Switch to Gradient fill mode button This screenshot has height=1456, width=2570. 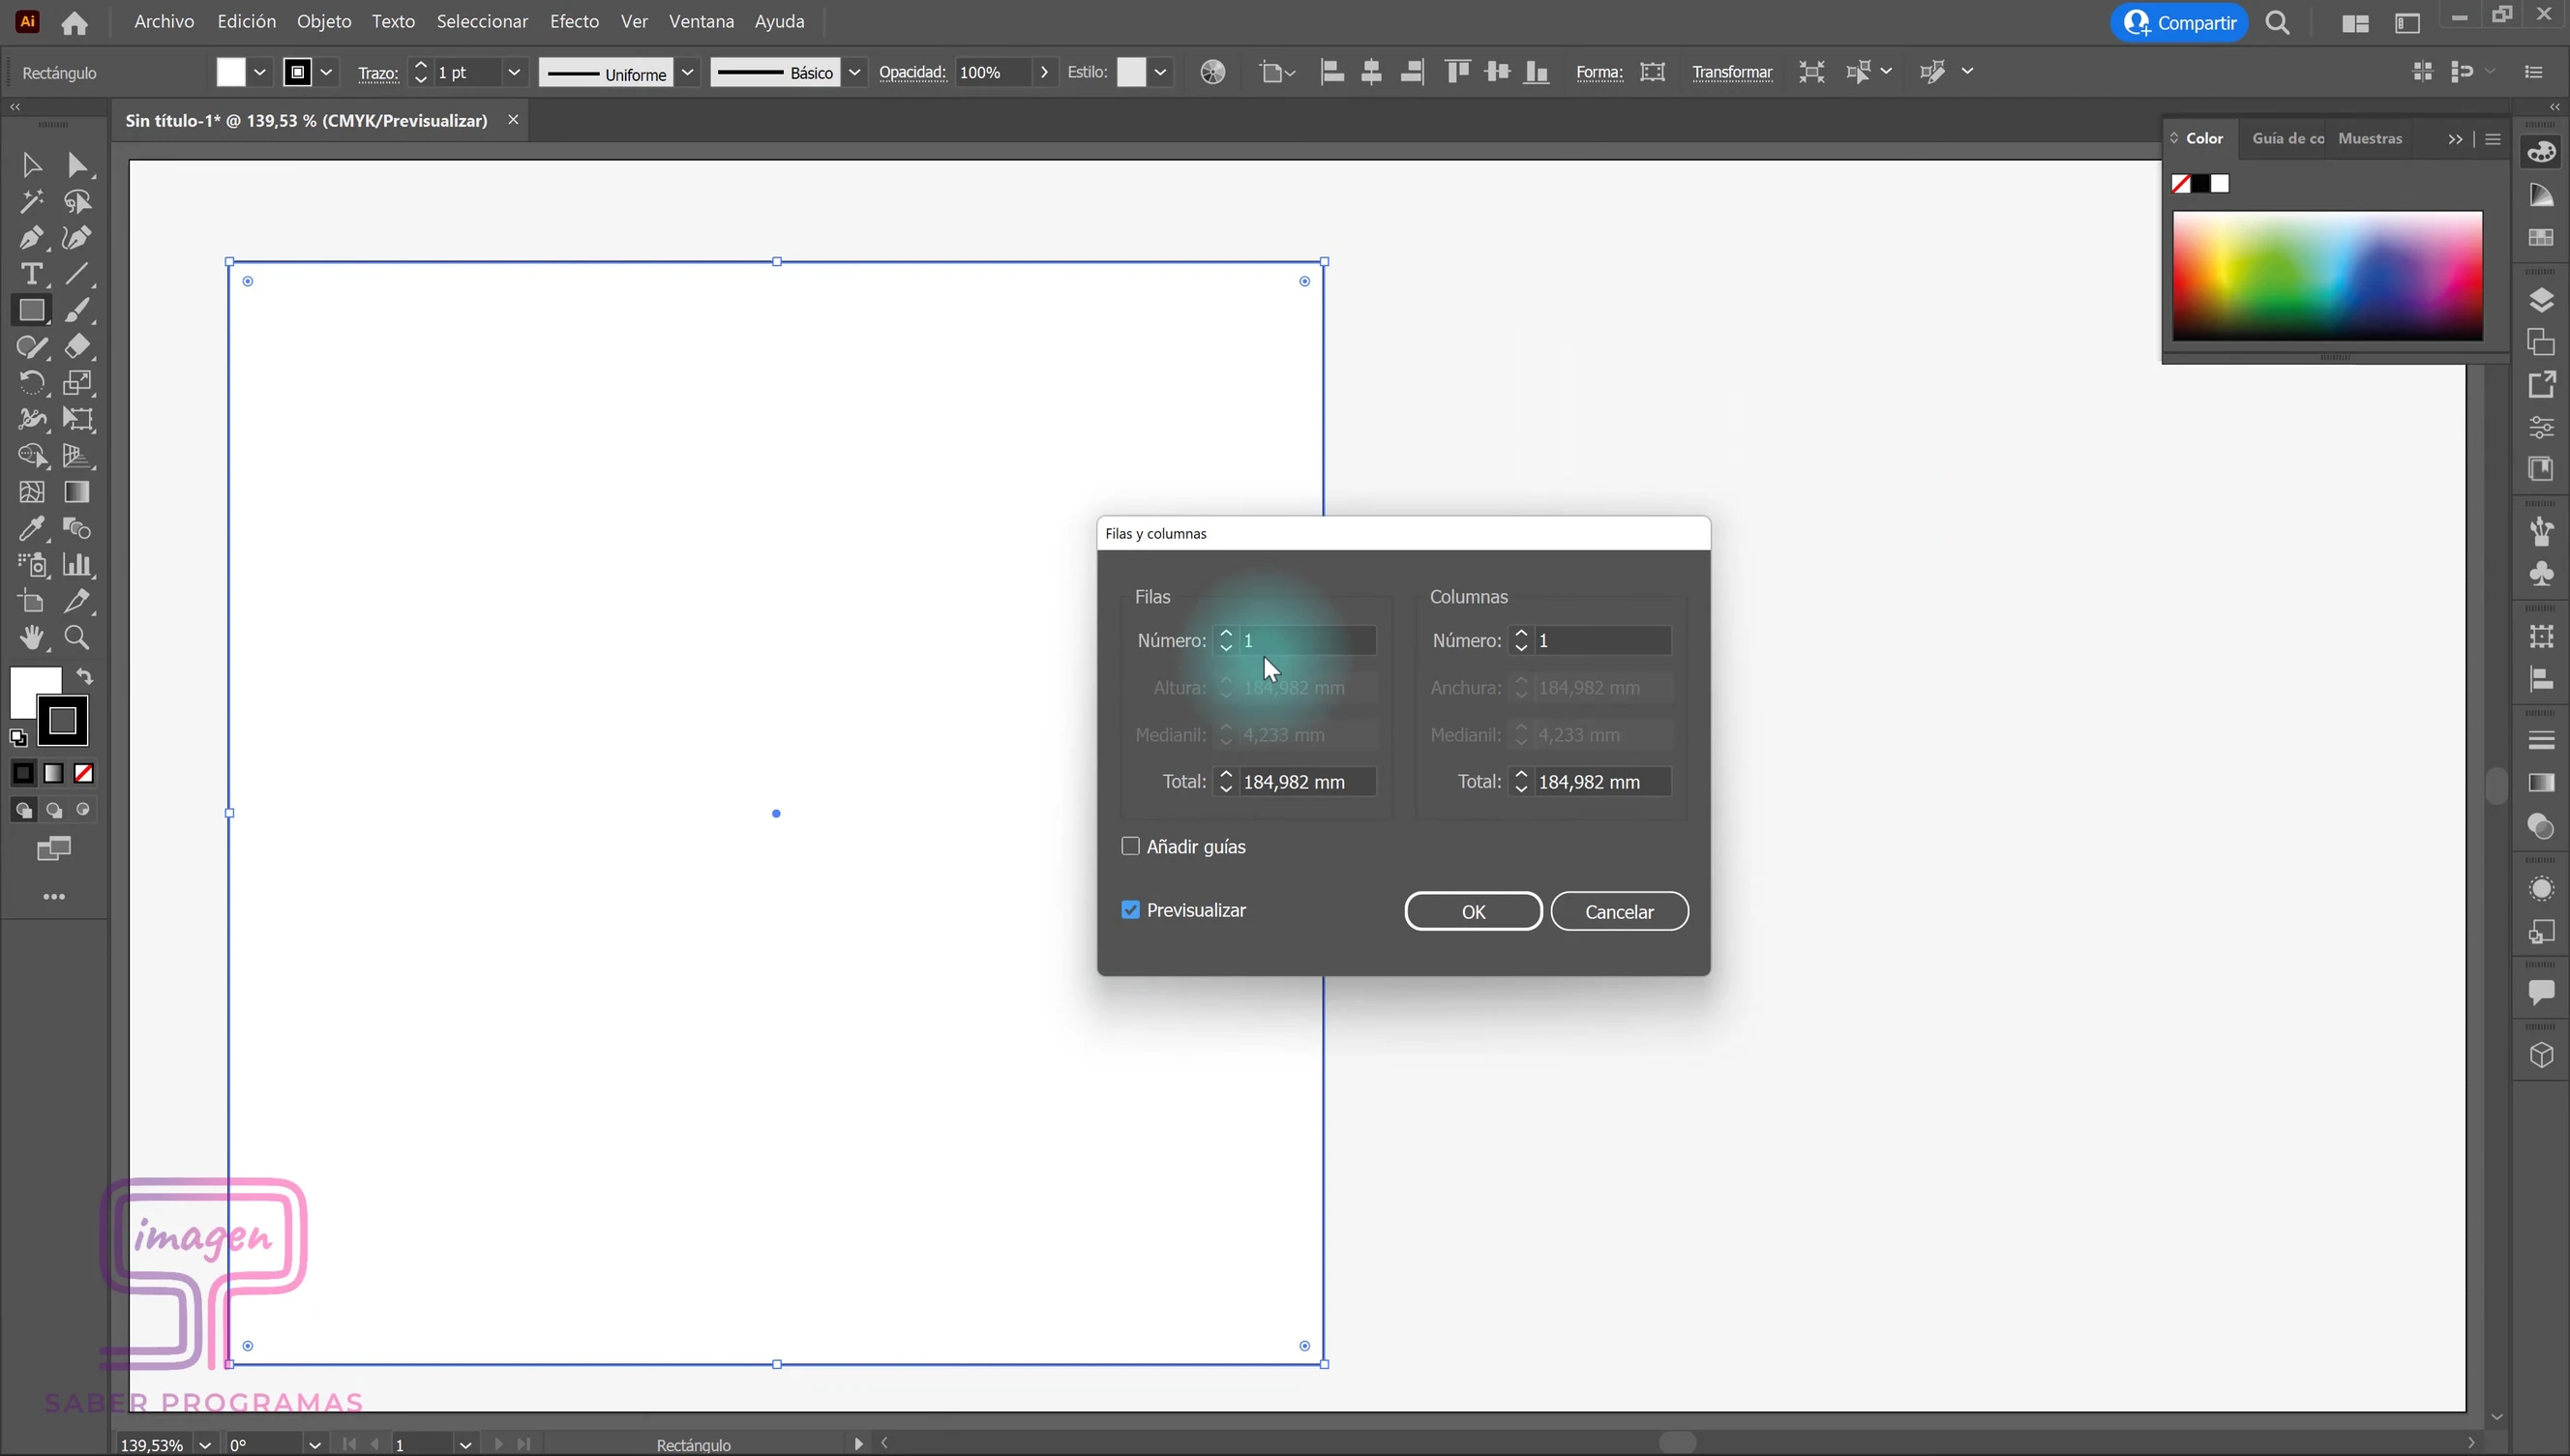point(53,774)
